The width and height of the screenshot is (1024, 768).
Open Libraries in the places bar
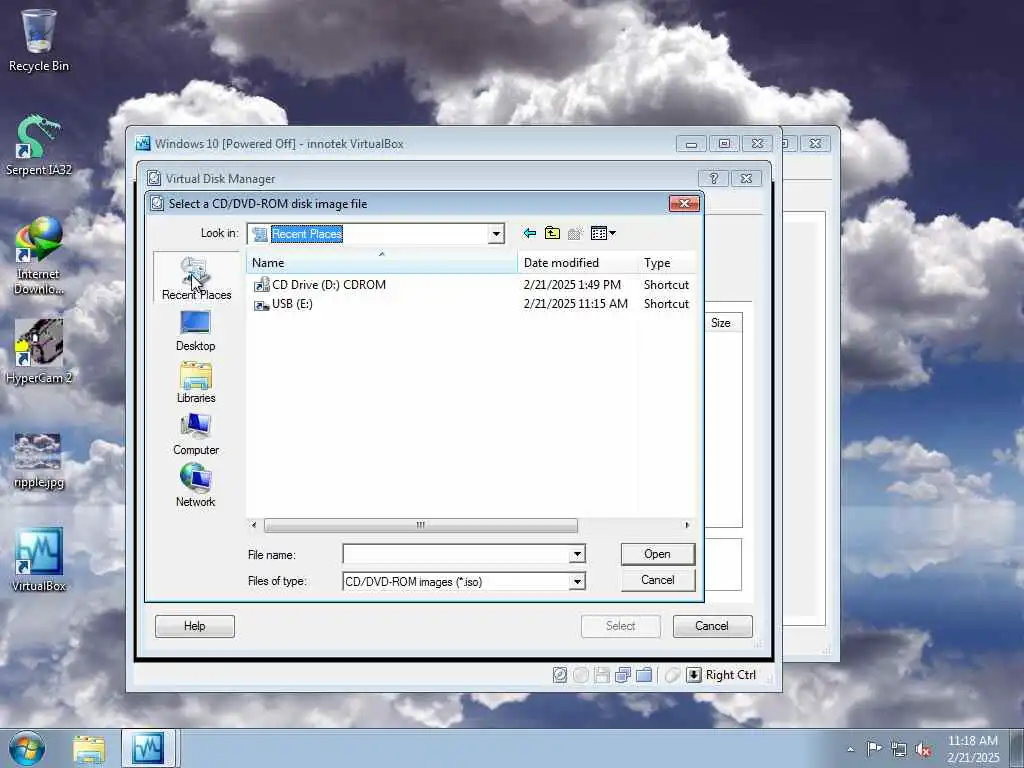pyautogui.click(x=195, y=383)
